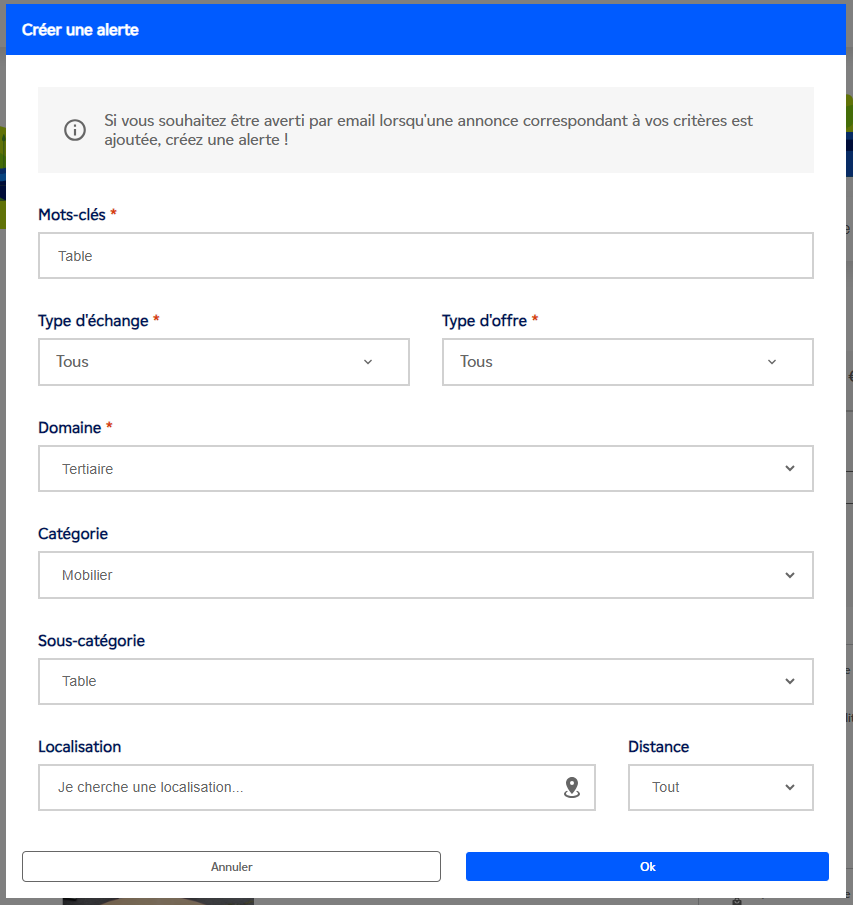Screen dimensions: 853x905
Task: Click the Distance dropdown arrow icon
Action: click(x=790, y=788)
